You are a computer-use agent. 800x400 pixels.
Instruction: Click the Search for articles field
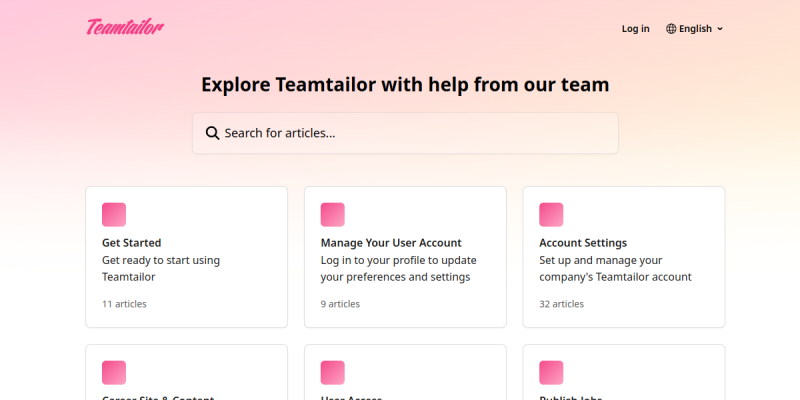point(405,133)
